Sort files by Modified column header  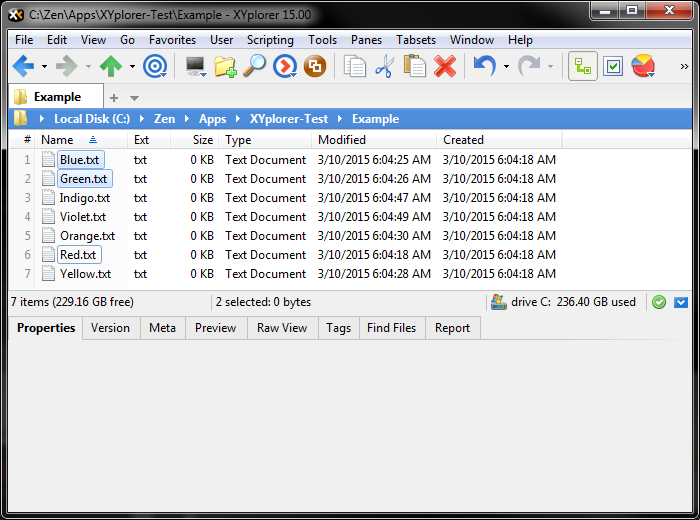pyautogui.click(x=342, y=140)
